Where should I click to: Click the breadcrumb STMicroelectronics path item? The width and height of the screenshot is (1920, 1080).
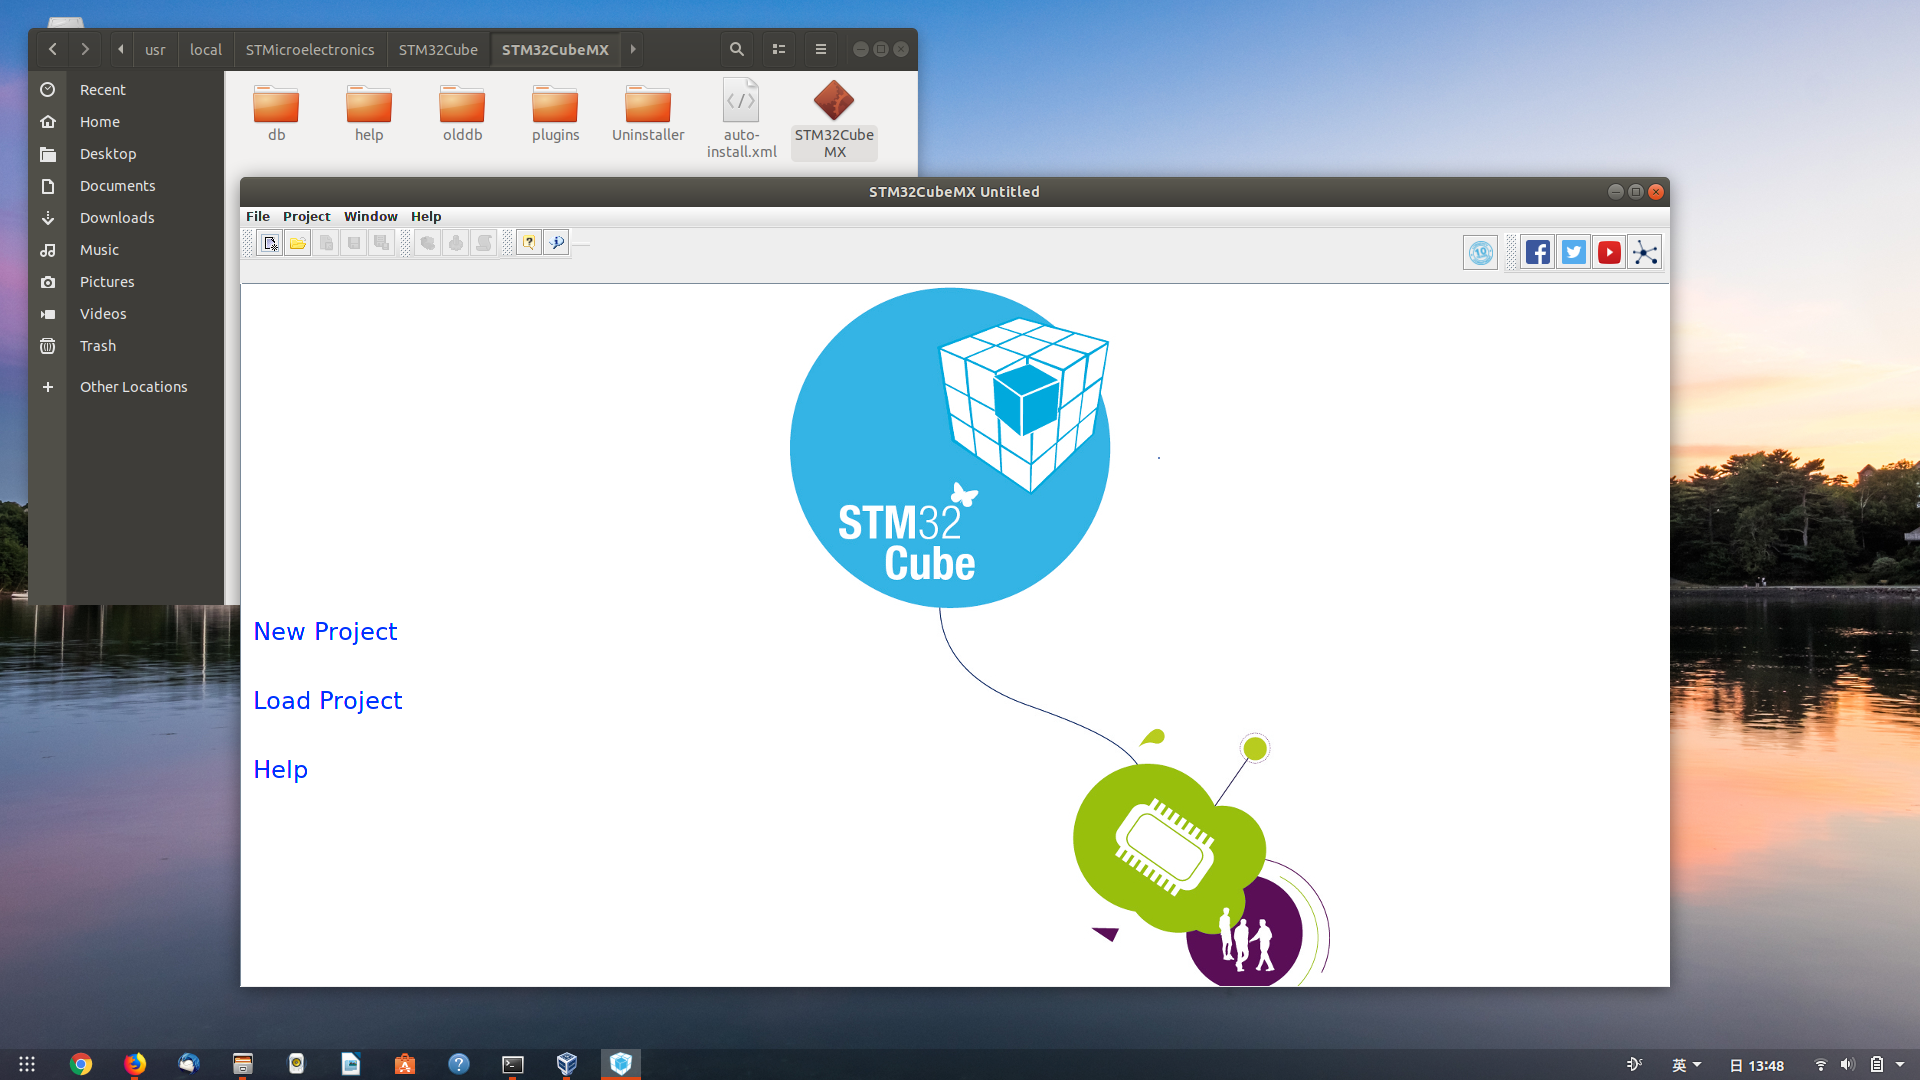click(310, 49)
